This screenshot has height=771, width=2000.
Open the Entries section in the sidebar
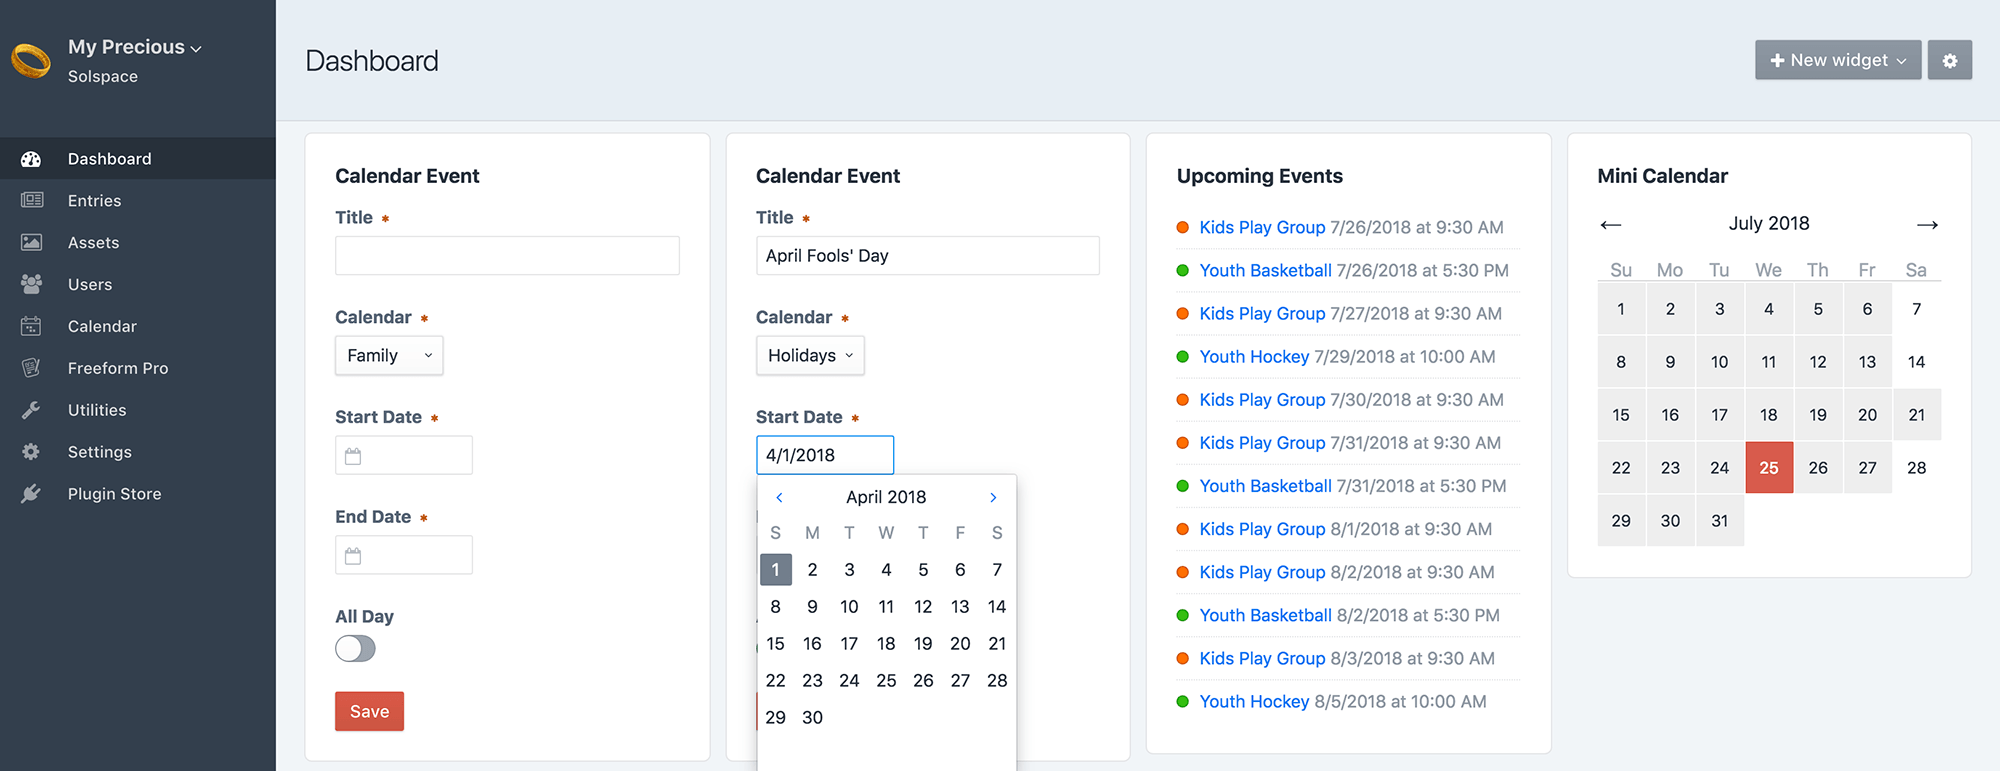tap(94, 200)
